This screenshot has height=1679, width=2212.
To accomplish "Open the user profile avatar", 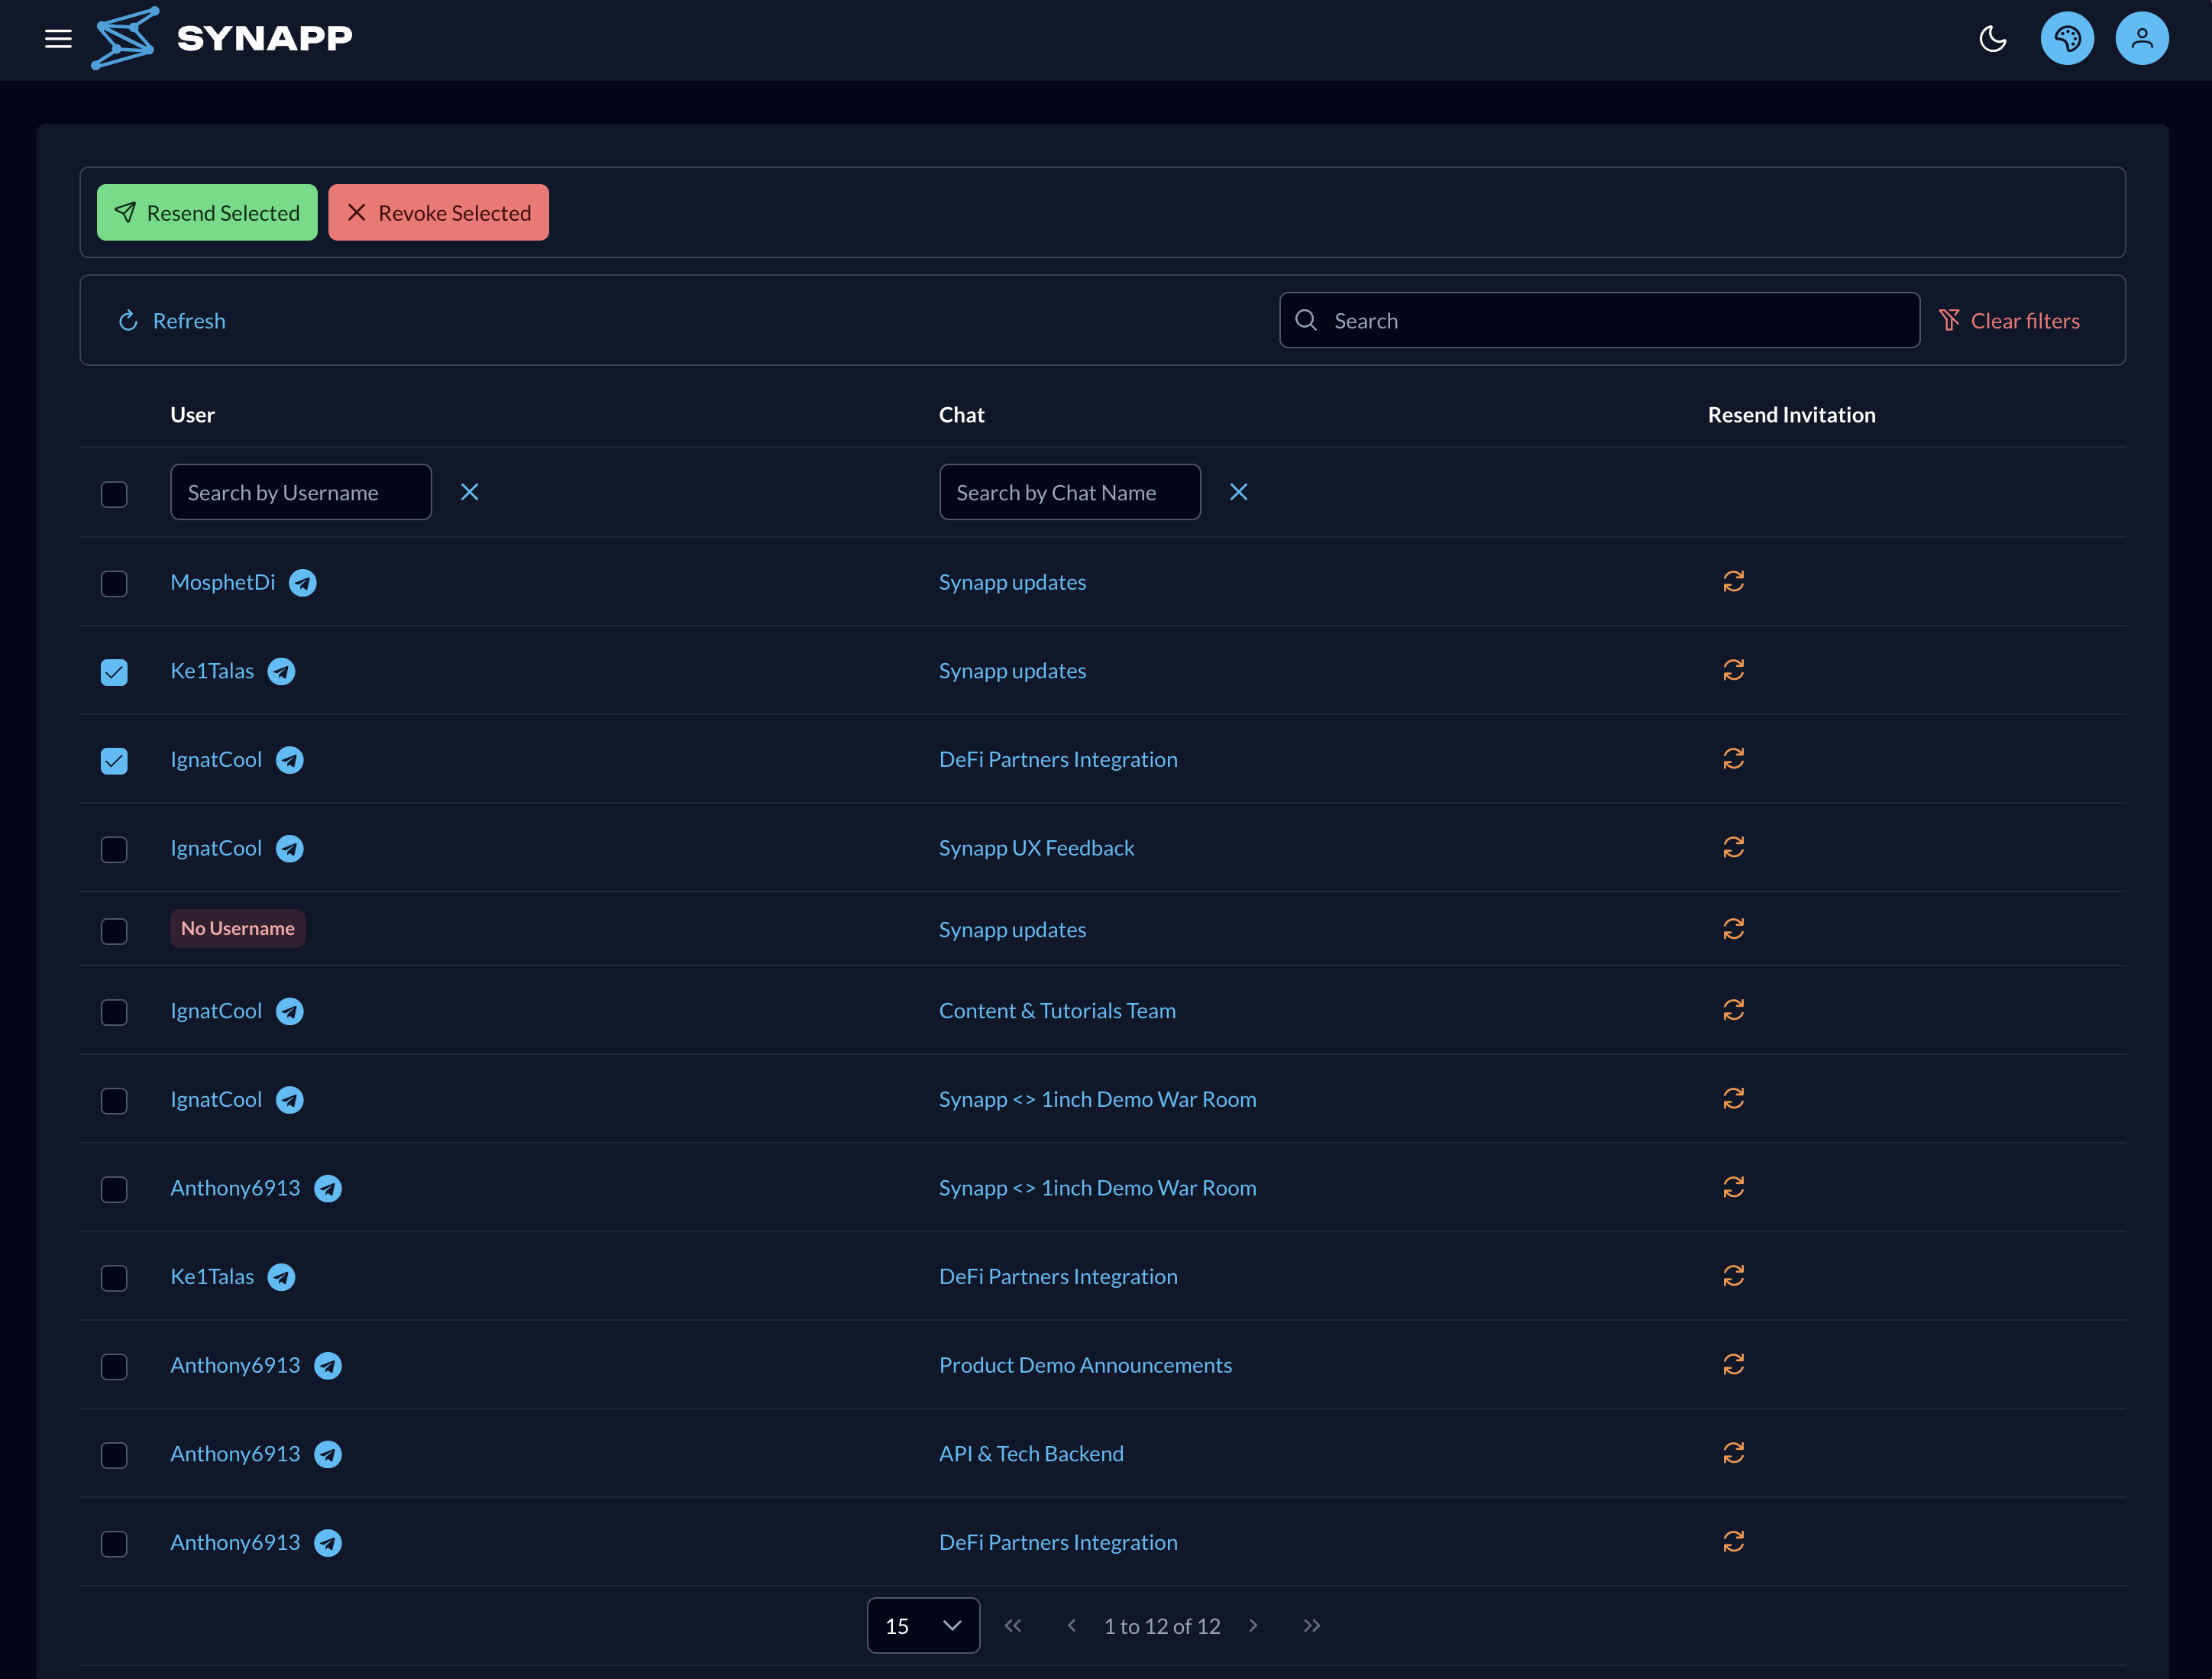I will pos(2142,39).
